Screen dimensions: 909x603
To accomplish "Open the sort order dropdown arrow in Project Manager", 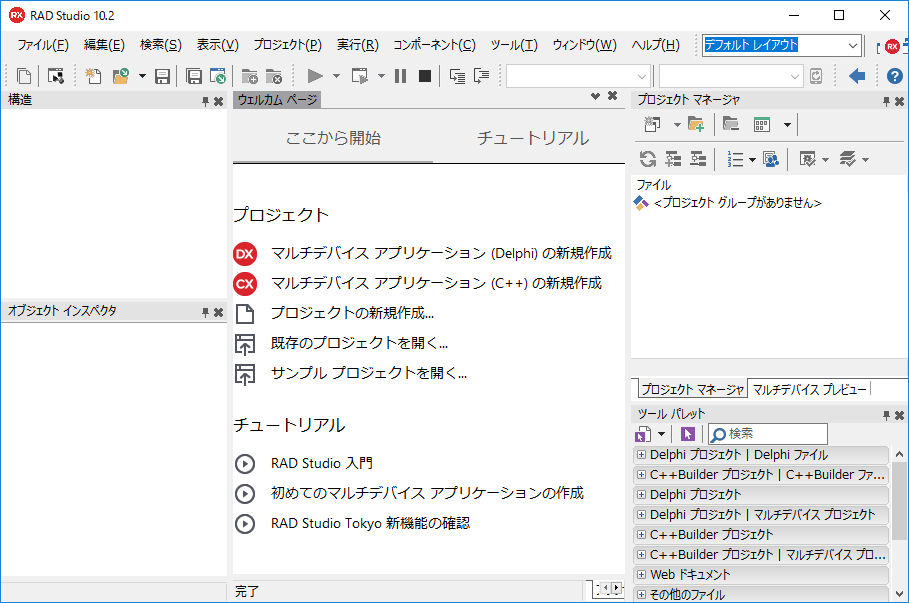I will coord(752,159).
